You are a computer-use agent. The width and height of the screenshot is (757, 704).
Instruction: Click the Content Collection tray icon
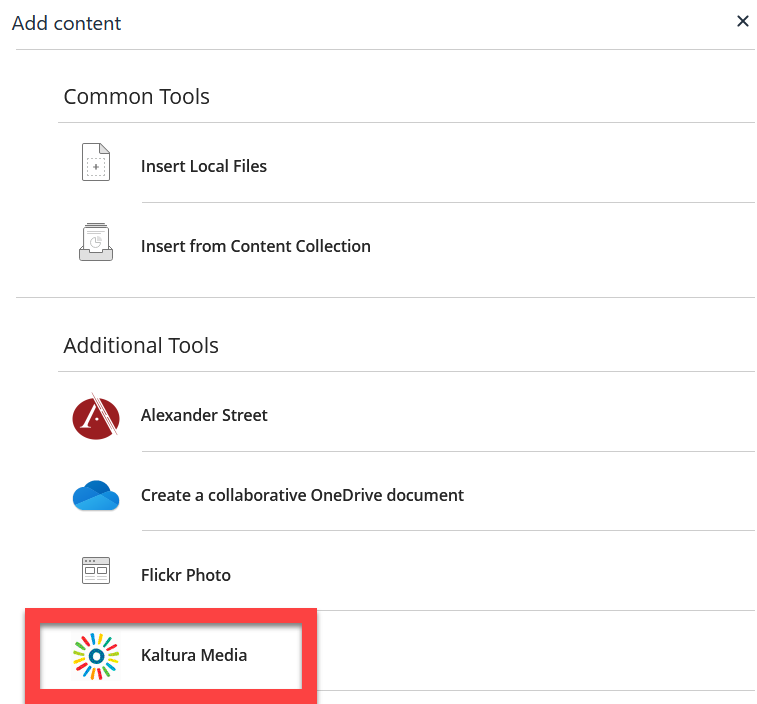96,242
